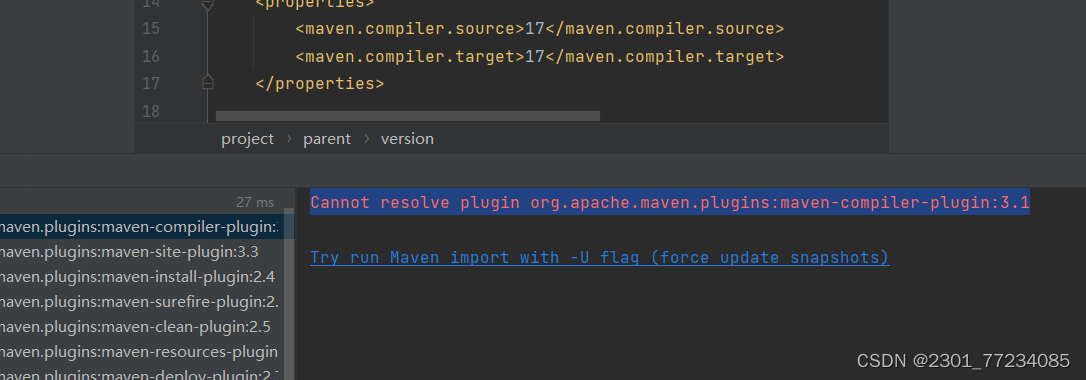This screenshot has width=1086, height=380.
Task: Click line number 18 in the gutter
Action: click(150, 111)
